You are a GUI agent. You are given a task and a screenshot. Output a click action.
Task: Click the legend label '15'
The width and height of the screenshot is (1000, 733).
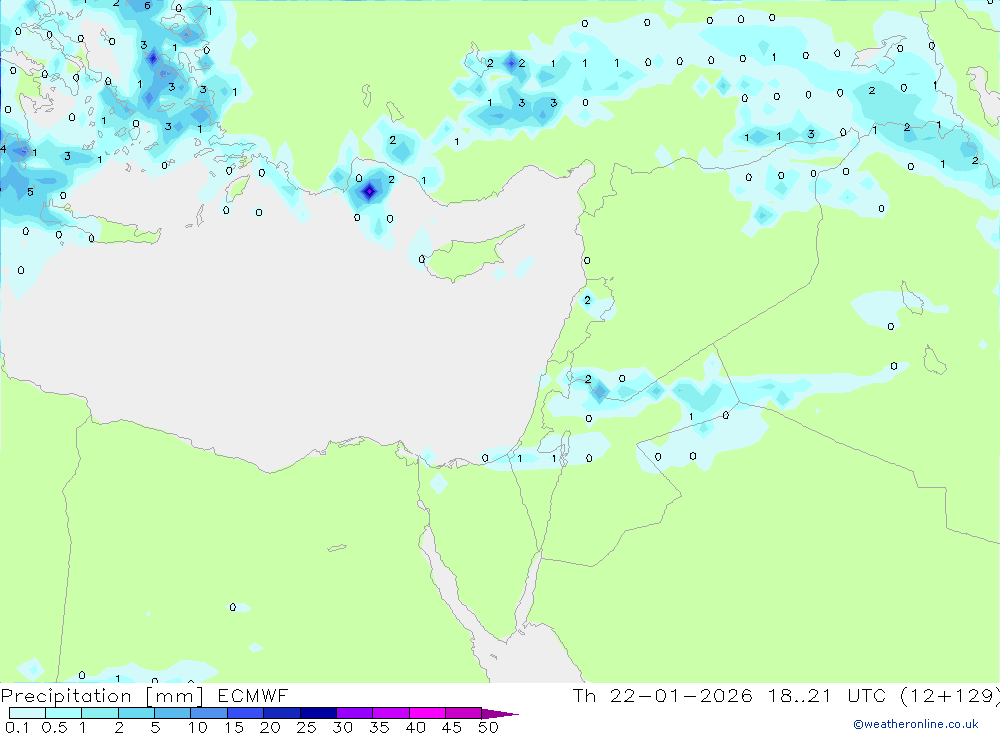(x=234, y=727)
